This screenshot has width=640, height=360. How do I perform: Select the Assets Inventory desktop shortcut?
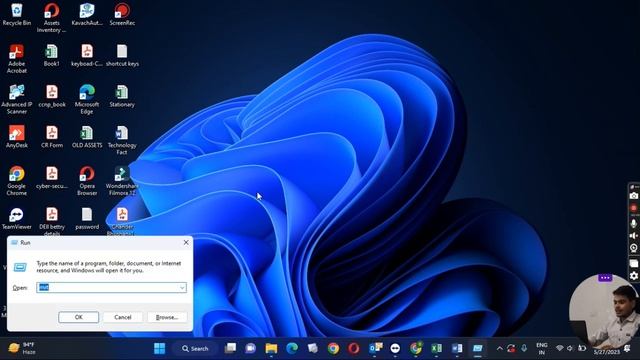[x=51, y=18]
